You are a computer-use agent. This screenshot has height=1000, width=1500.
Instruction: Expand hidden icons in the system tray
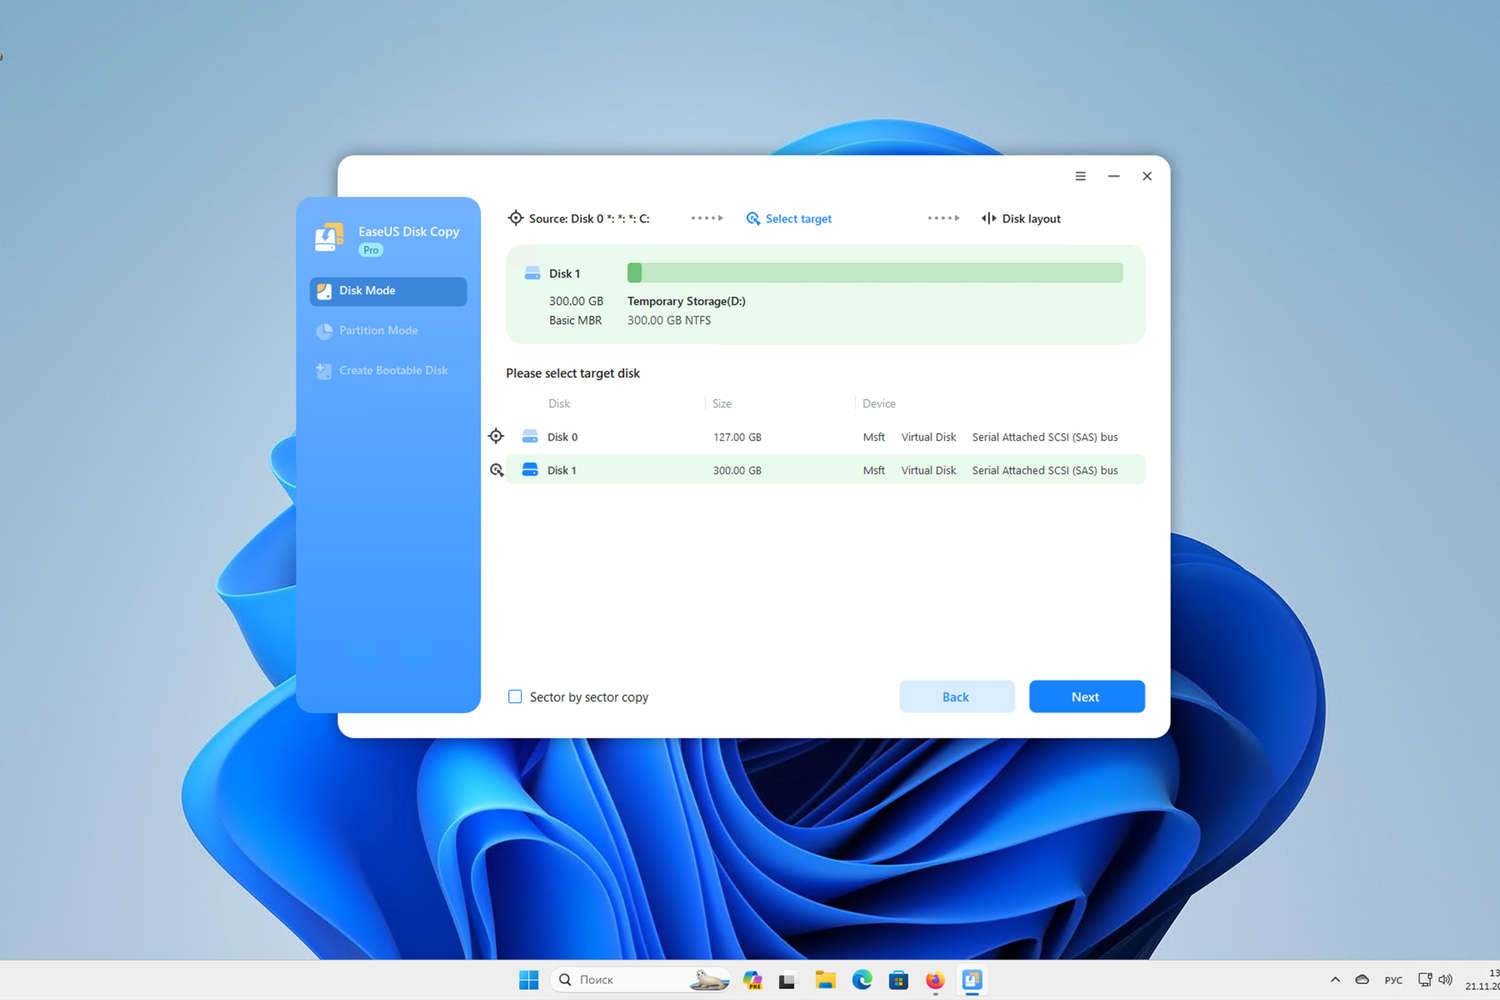coord(1335,980)
